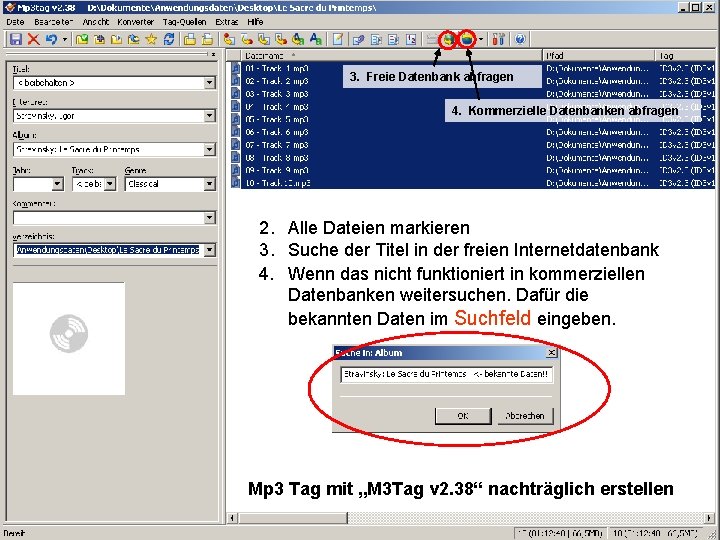
Task: Sort by the Pfad column header
Action: (x=599, y=56)
